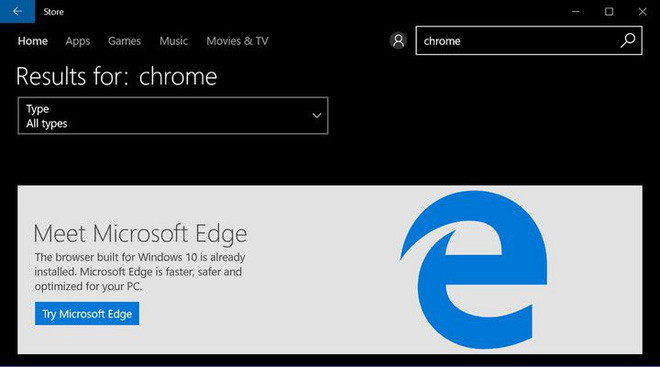Viewport: 660px width, 367px height.
Task: Click the Edge browser description paragraph
Action: coord(140,271)
